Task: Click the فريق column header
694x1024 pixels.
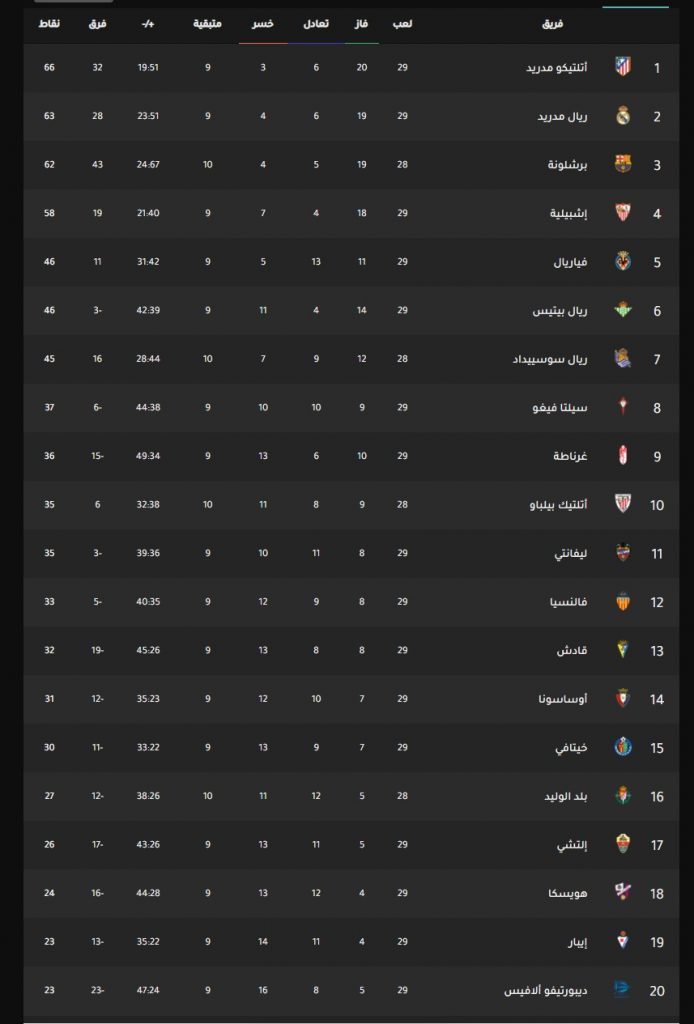Action: click(x=553, y=24)
